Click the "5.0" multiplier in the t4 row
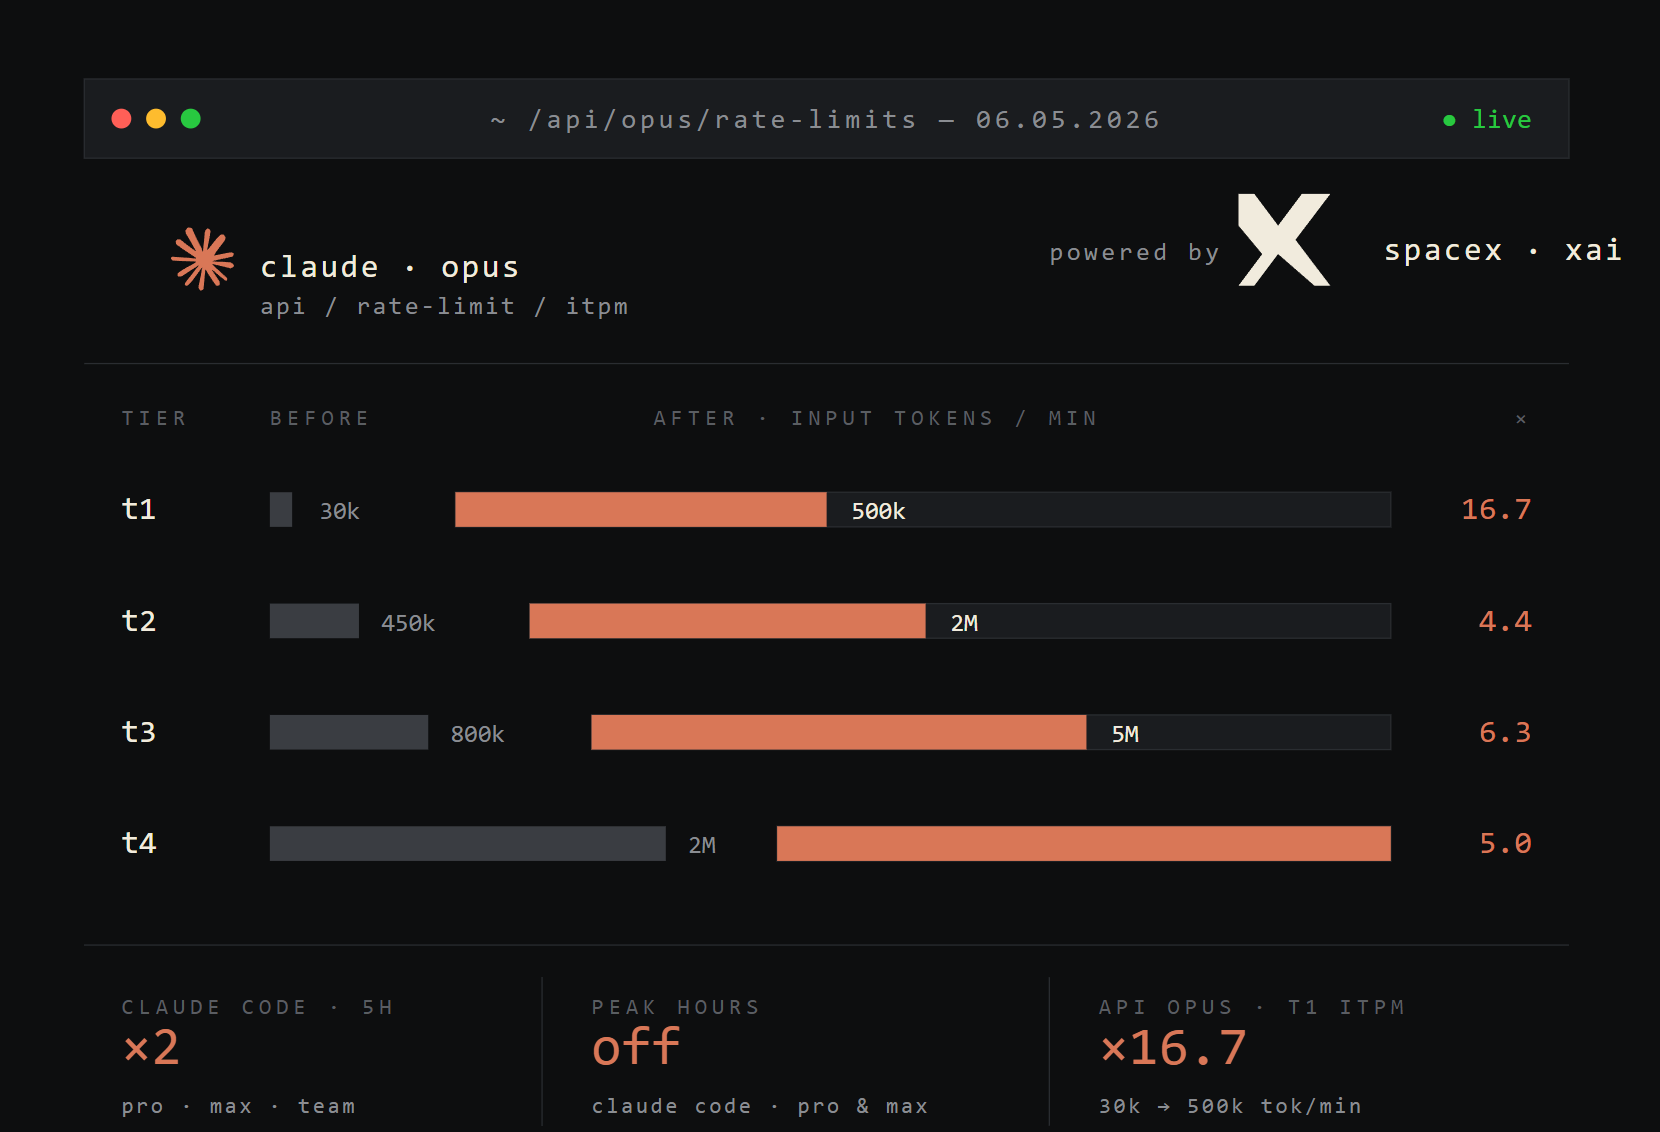The width and height of the screenshot is (1660, 1132). pyautogui.click(x=1505, y=843)
